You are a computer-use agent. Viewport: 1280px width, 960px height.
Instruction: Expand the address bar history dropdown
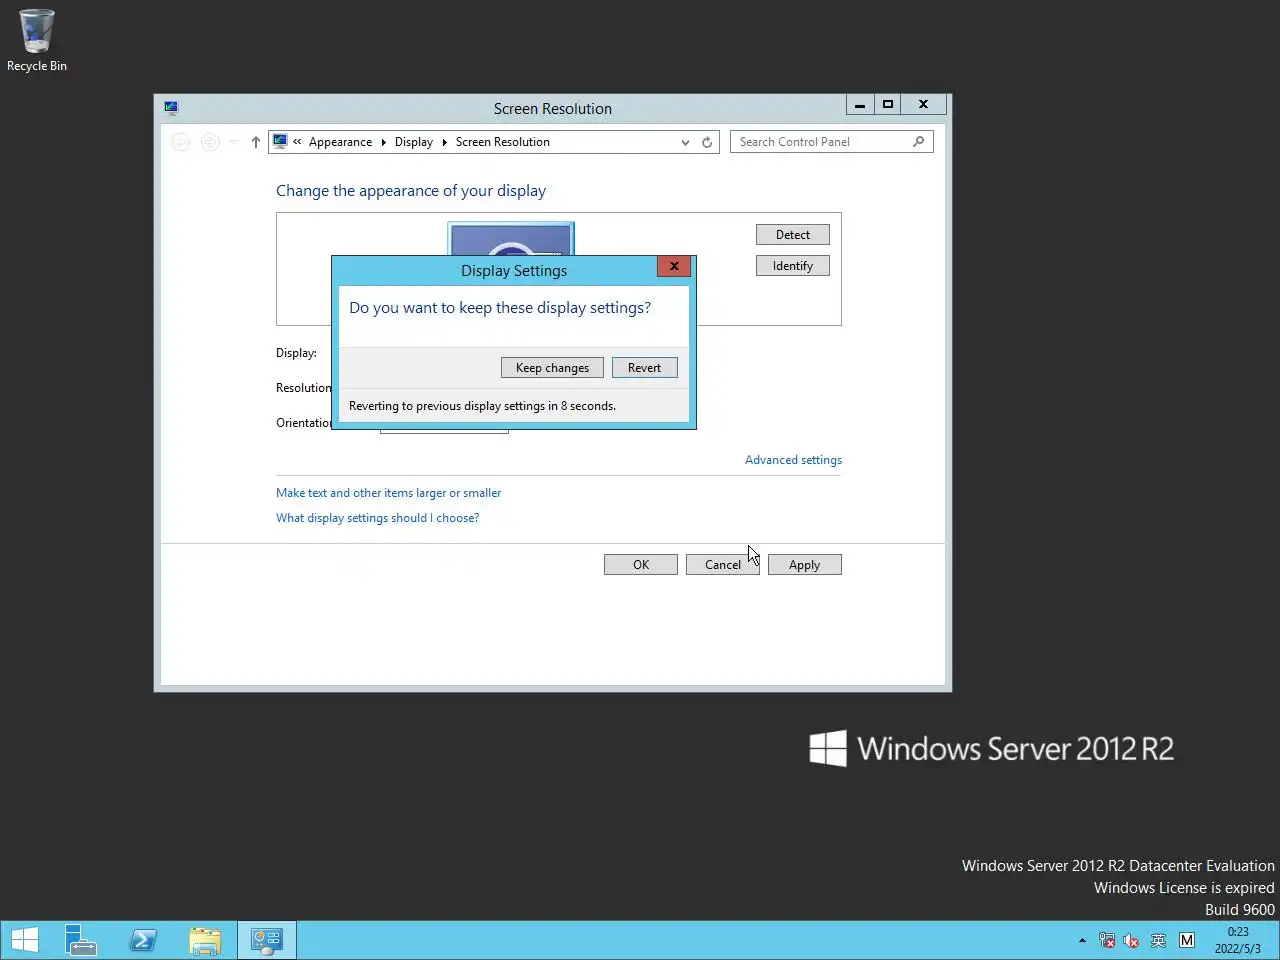coord(685,142)
